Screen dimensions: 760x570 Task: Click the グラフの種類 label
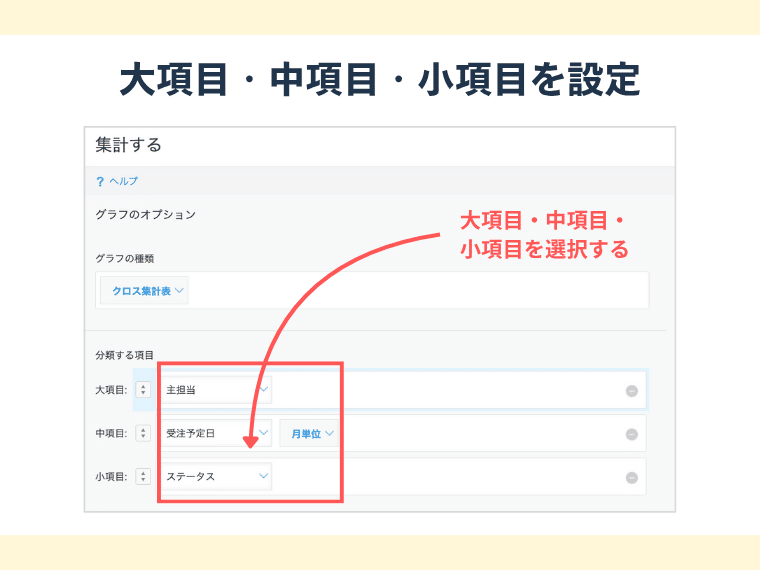(125, 258)
